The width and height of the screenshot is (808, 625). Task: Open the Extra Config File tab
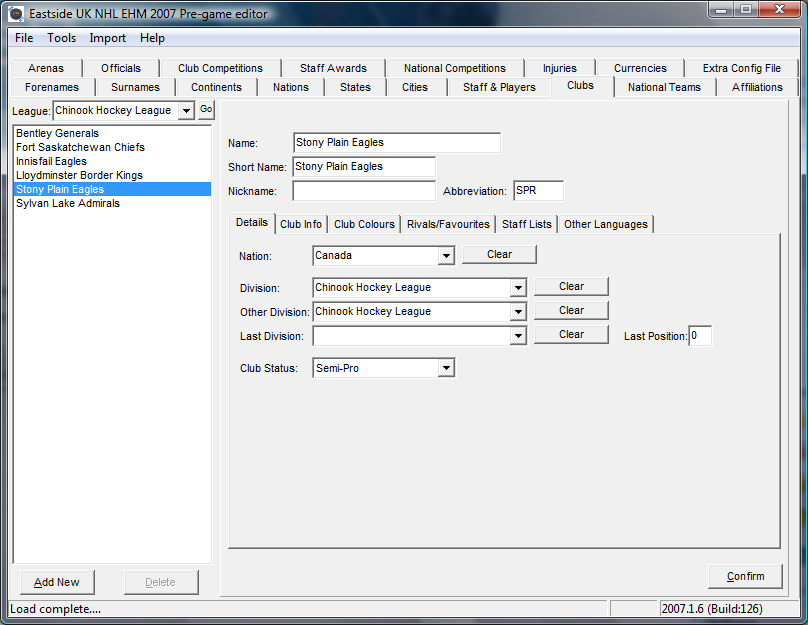click(x=742, y=68)
